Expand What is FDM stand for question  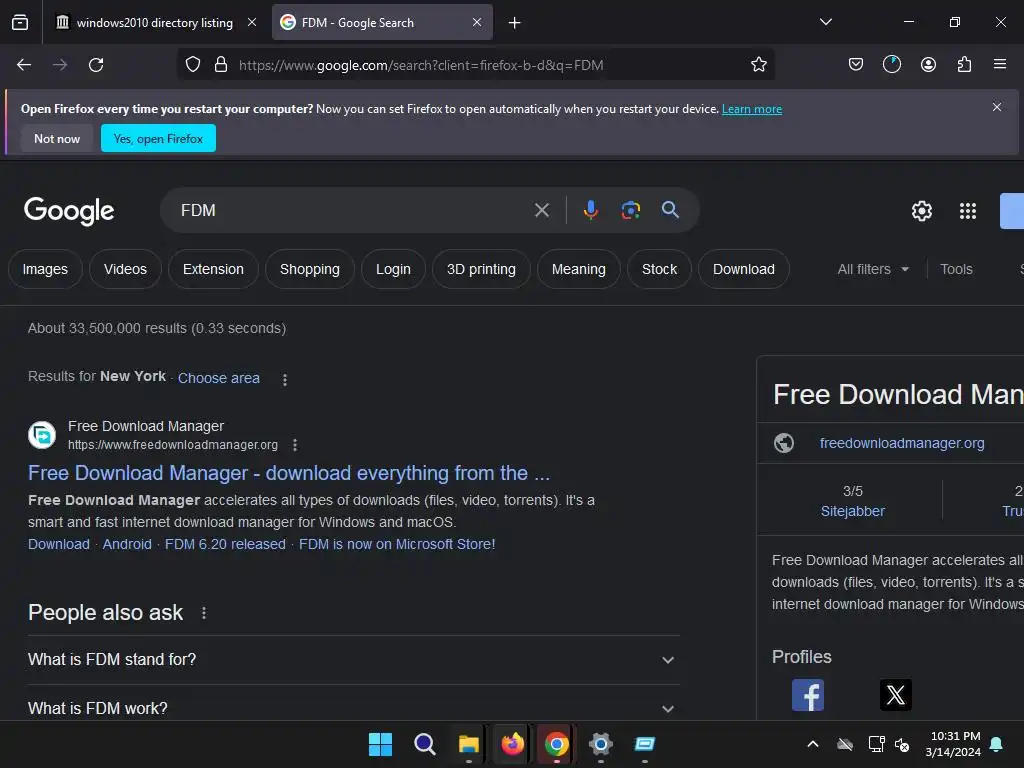(x=353, y=660)
